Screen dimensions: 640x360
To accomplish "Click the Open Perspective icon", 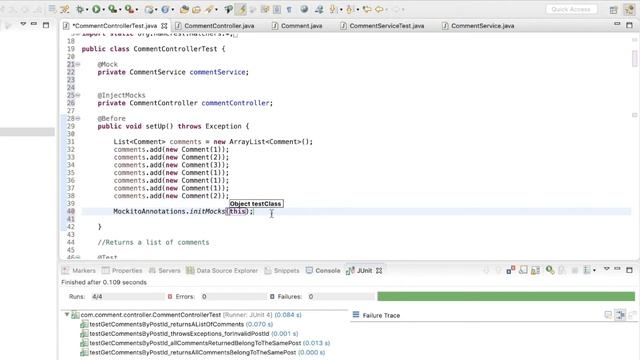I will pos(613,10).
